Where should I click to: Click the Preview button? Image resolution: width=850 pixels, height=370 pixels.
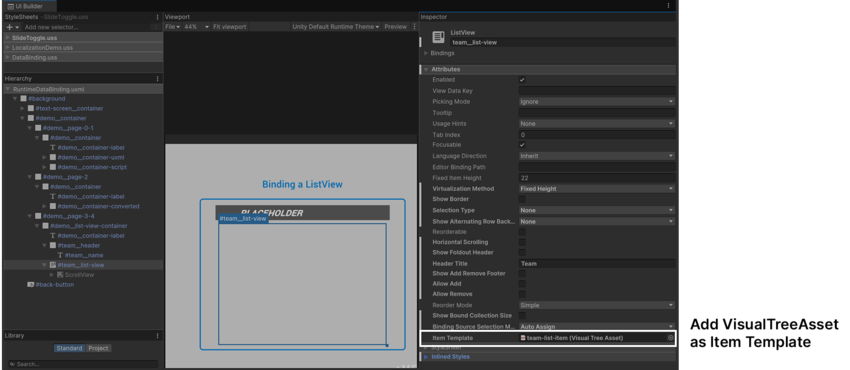396,27
